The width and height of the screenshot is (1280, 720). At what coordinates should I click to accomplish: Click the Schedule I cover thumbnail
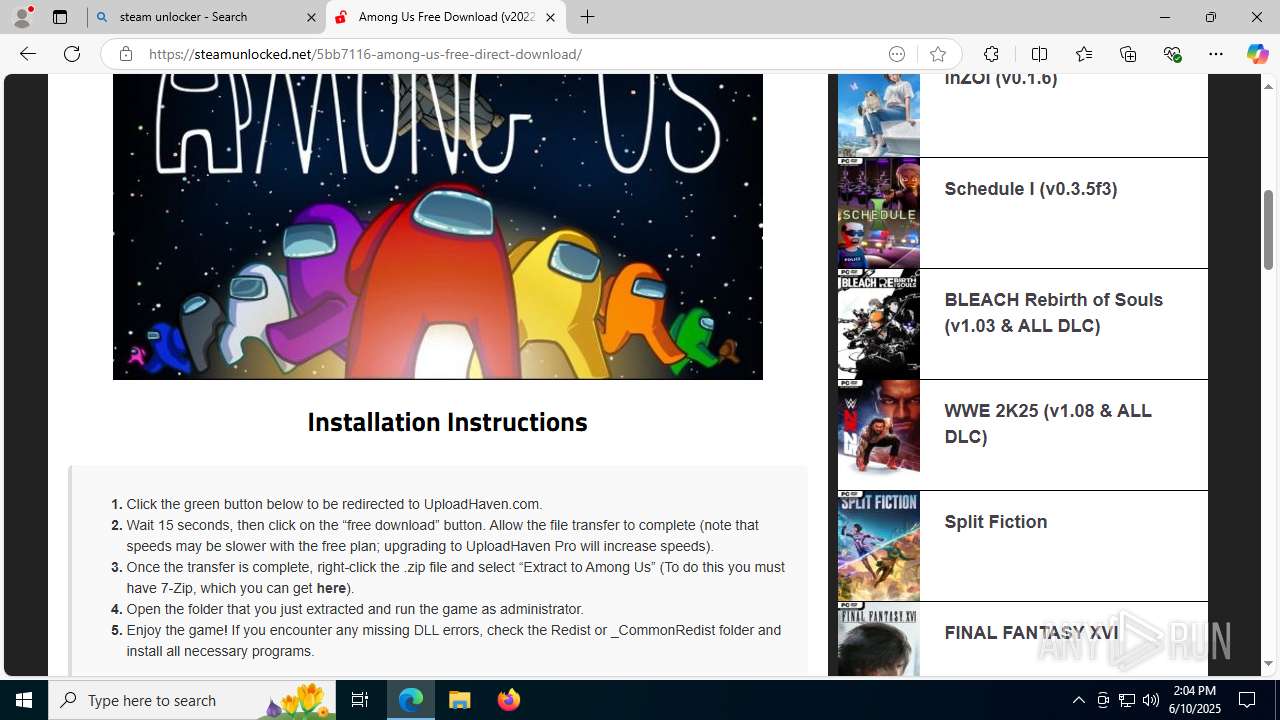[x=878, y=212]
